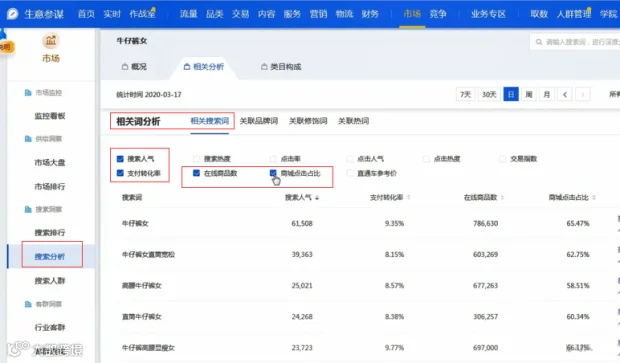The width and height of the screenshot is (620, 363).
Task: Click the 市场监控 section icon
Action: 28,93
